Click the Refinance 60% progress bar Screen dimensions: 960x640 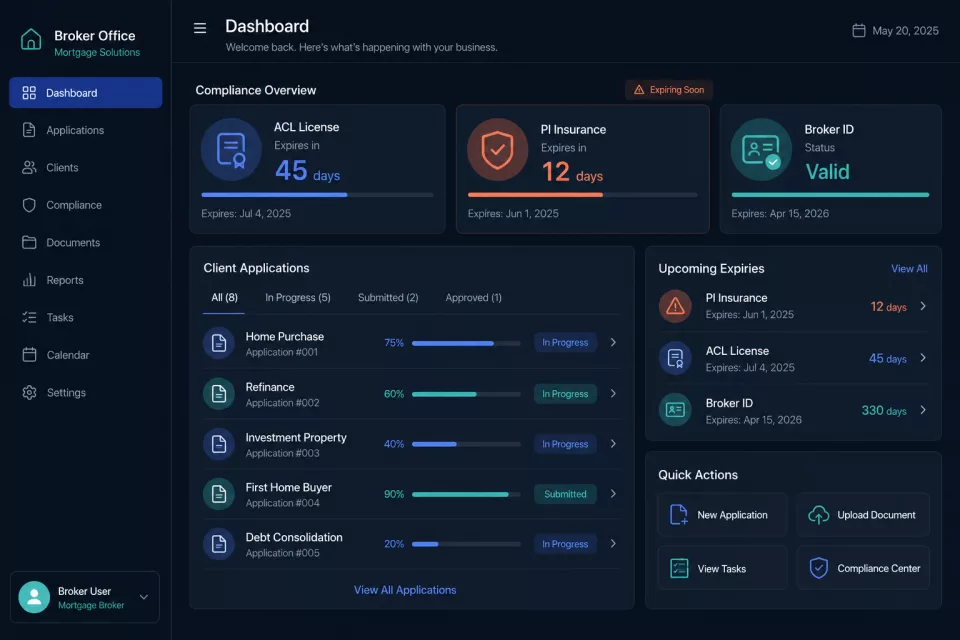click(x=466, y=394)
